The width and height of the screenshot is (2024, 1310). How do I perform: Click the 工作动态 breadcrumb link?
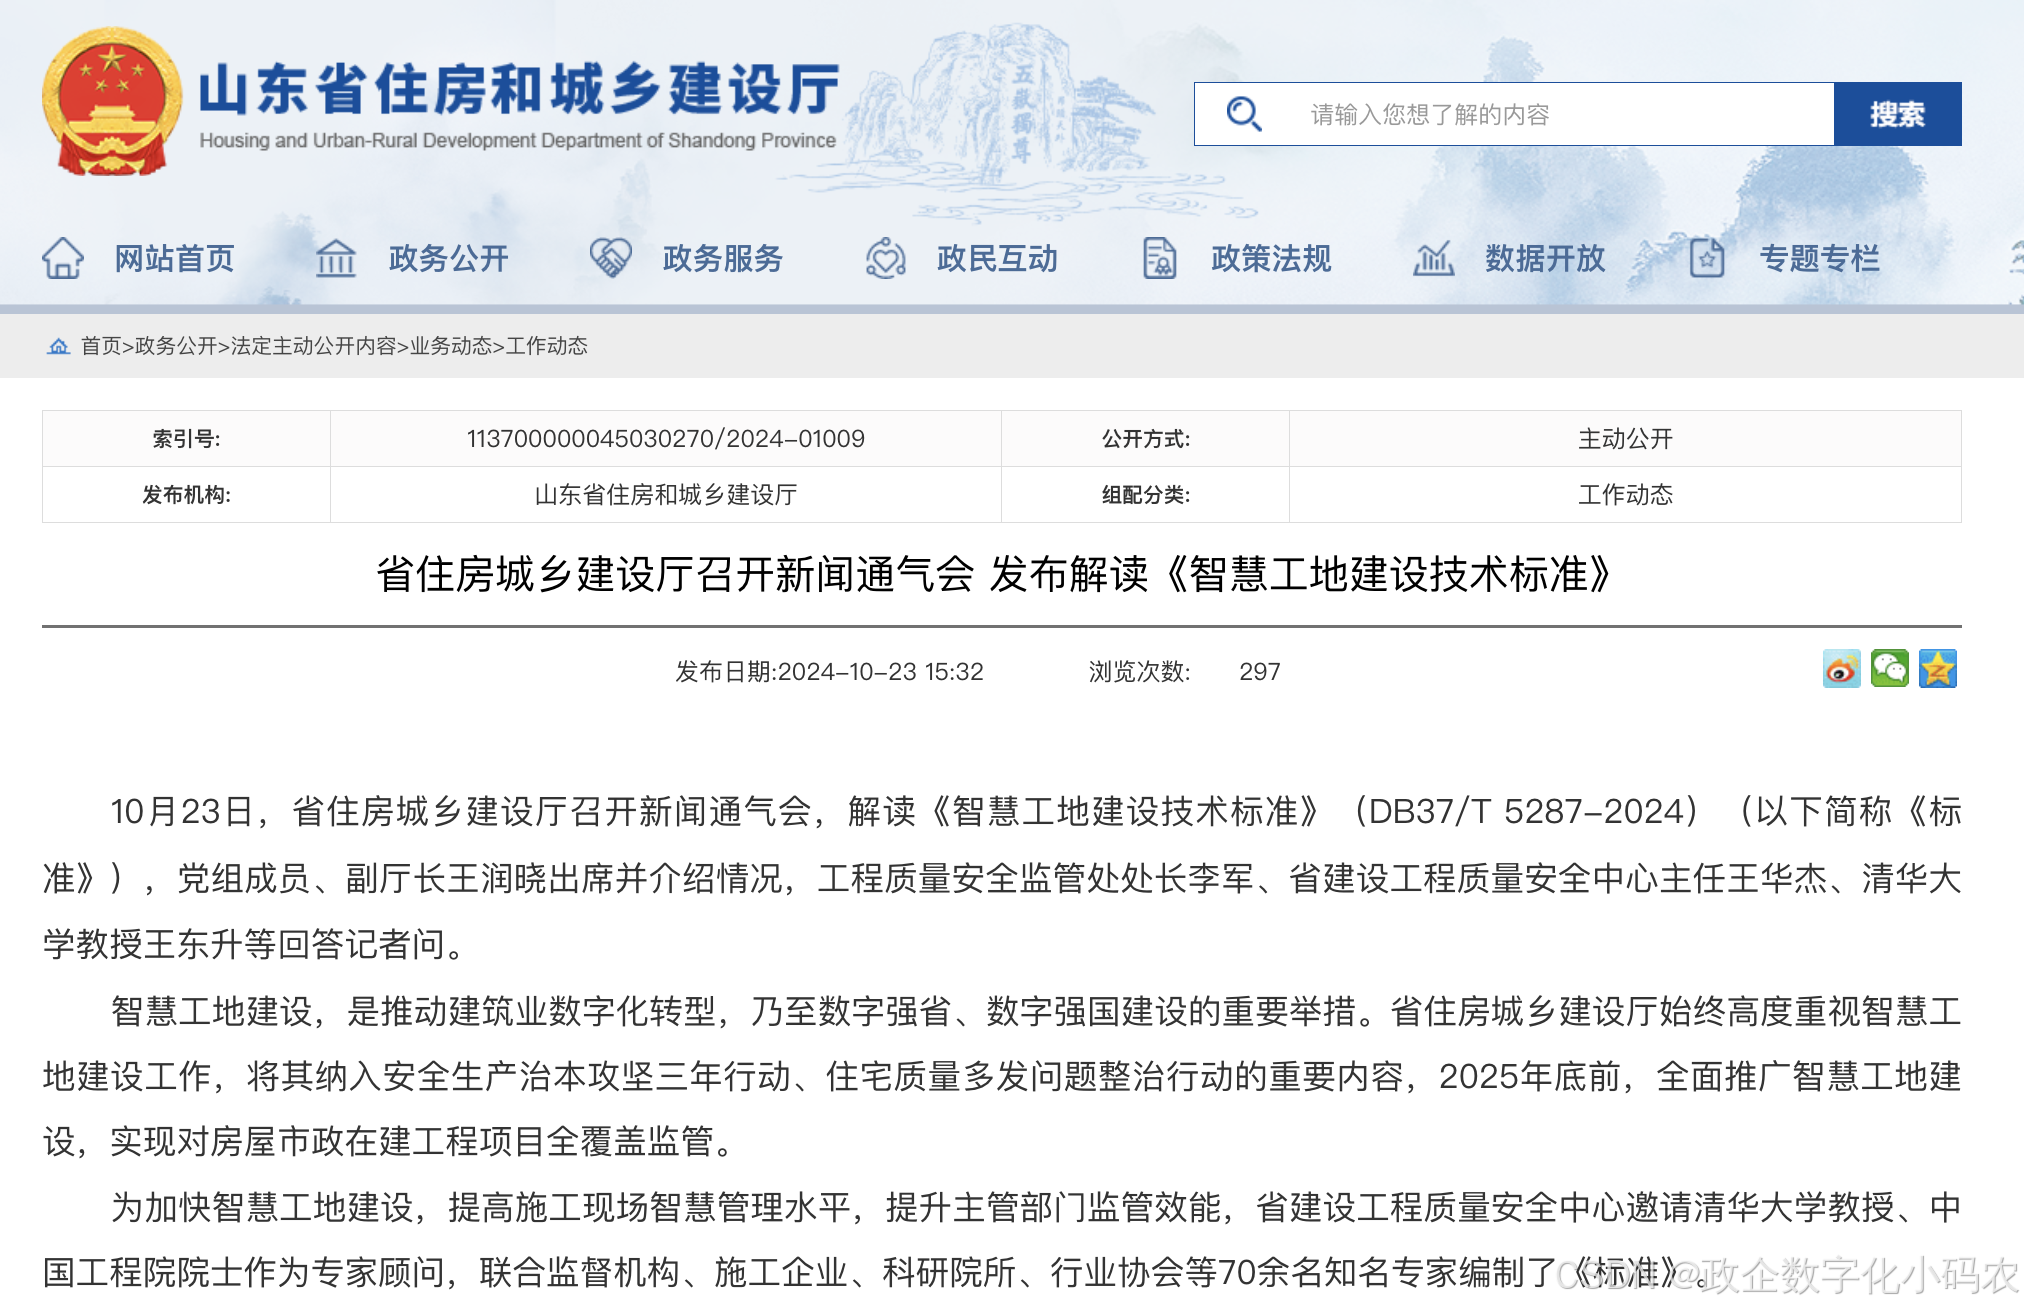tap(547, 346)
